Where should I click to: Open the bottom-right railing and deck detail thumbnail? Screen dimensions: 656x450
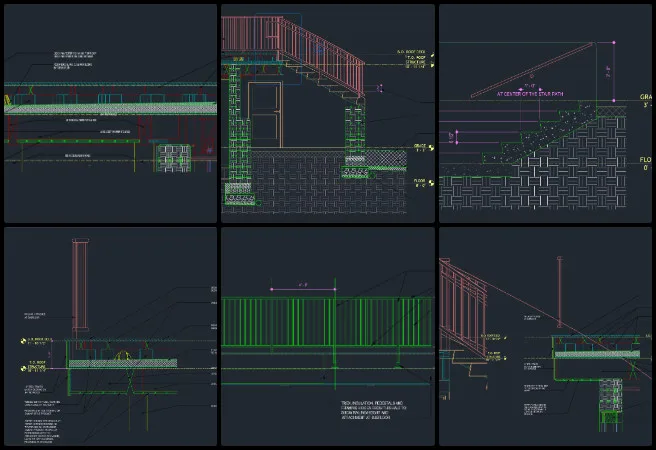[x=545, y=337]
